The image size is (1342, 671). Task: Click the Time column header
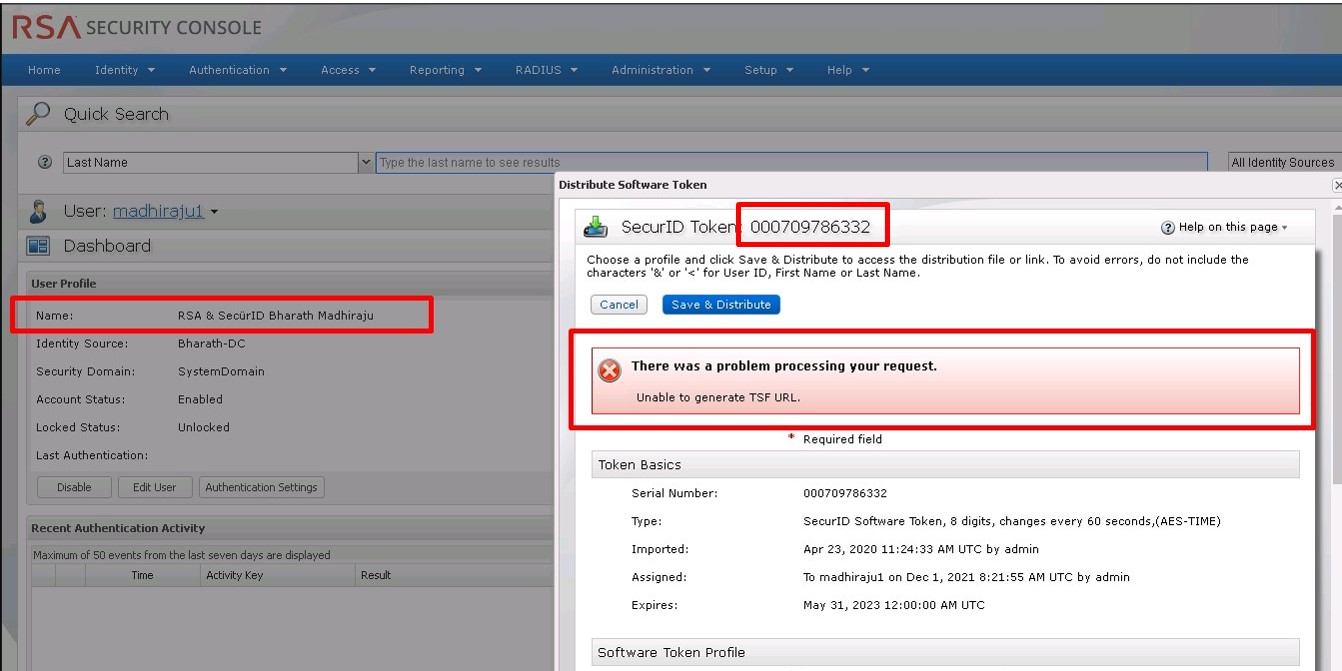point(142,575)
